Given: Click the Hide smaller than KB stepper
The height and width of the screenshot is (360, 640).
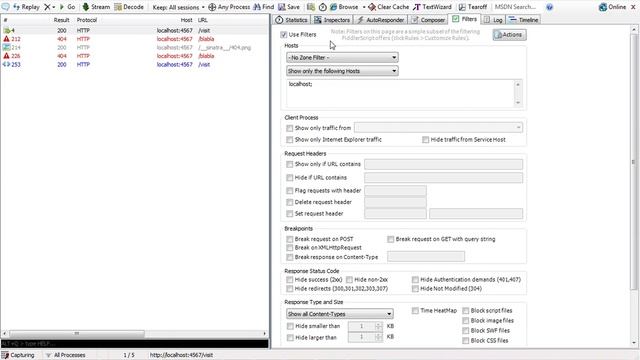Looking at the screenshot, I should click(x=378, y=326).
